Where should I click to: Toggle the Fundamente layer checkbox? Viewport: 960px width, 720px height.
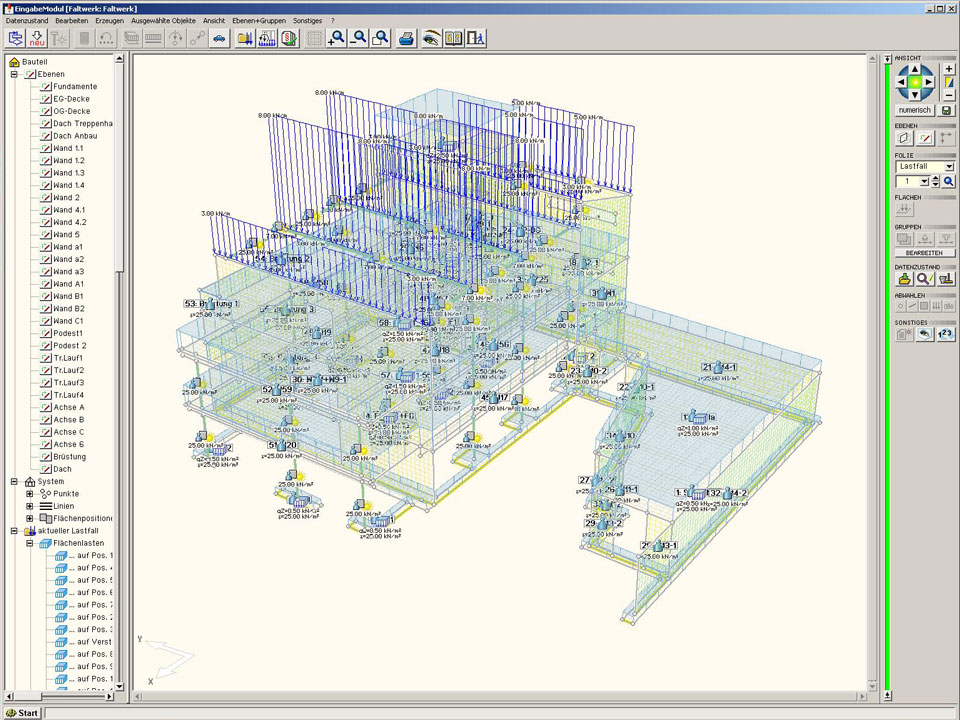pos(45,87)
